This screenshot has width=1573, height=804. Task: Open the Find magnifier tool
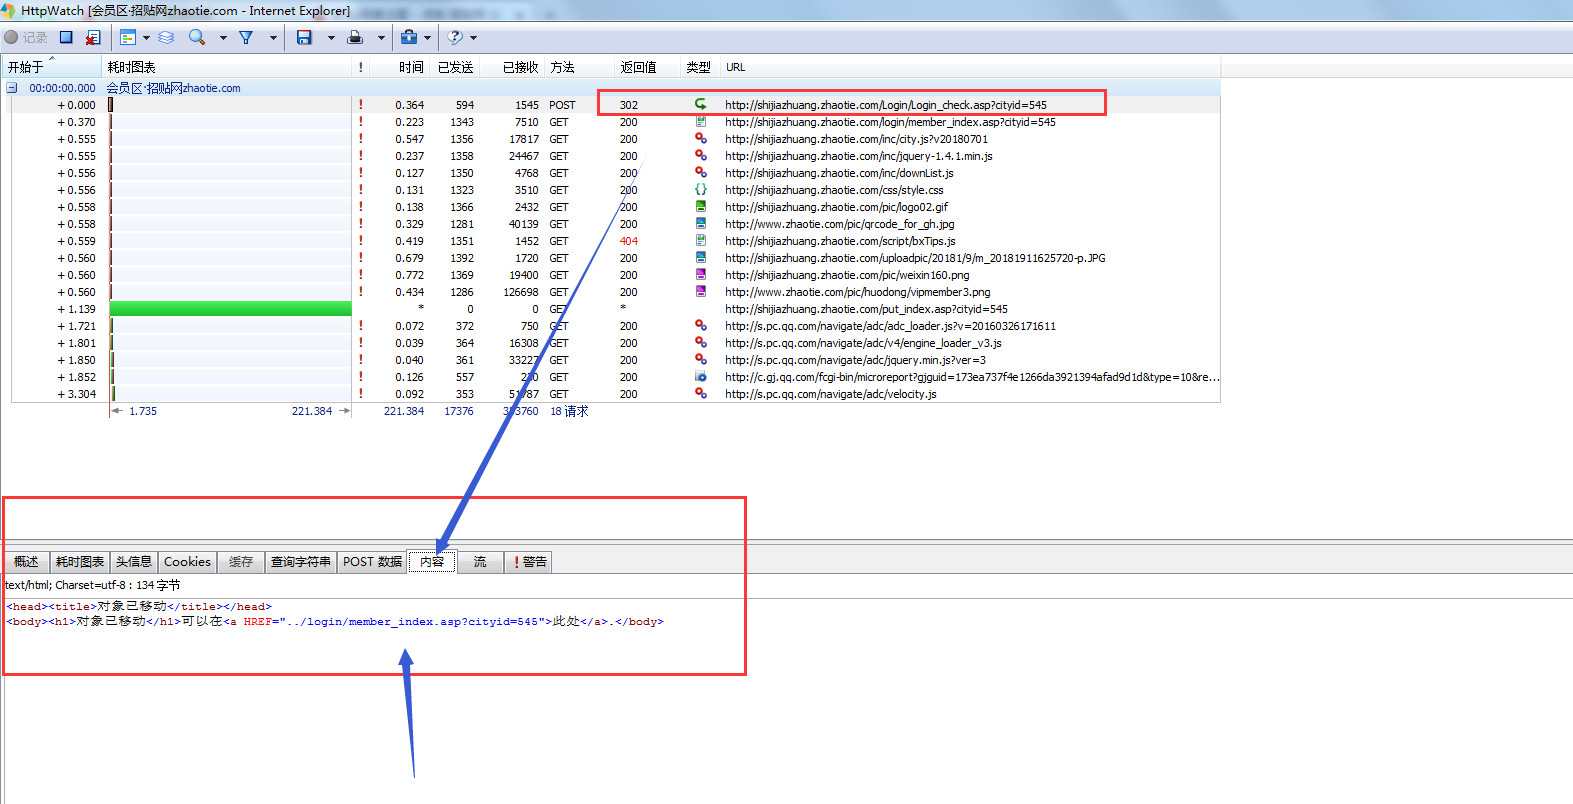(x=197, y=37)
